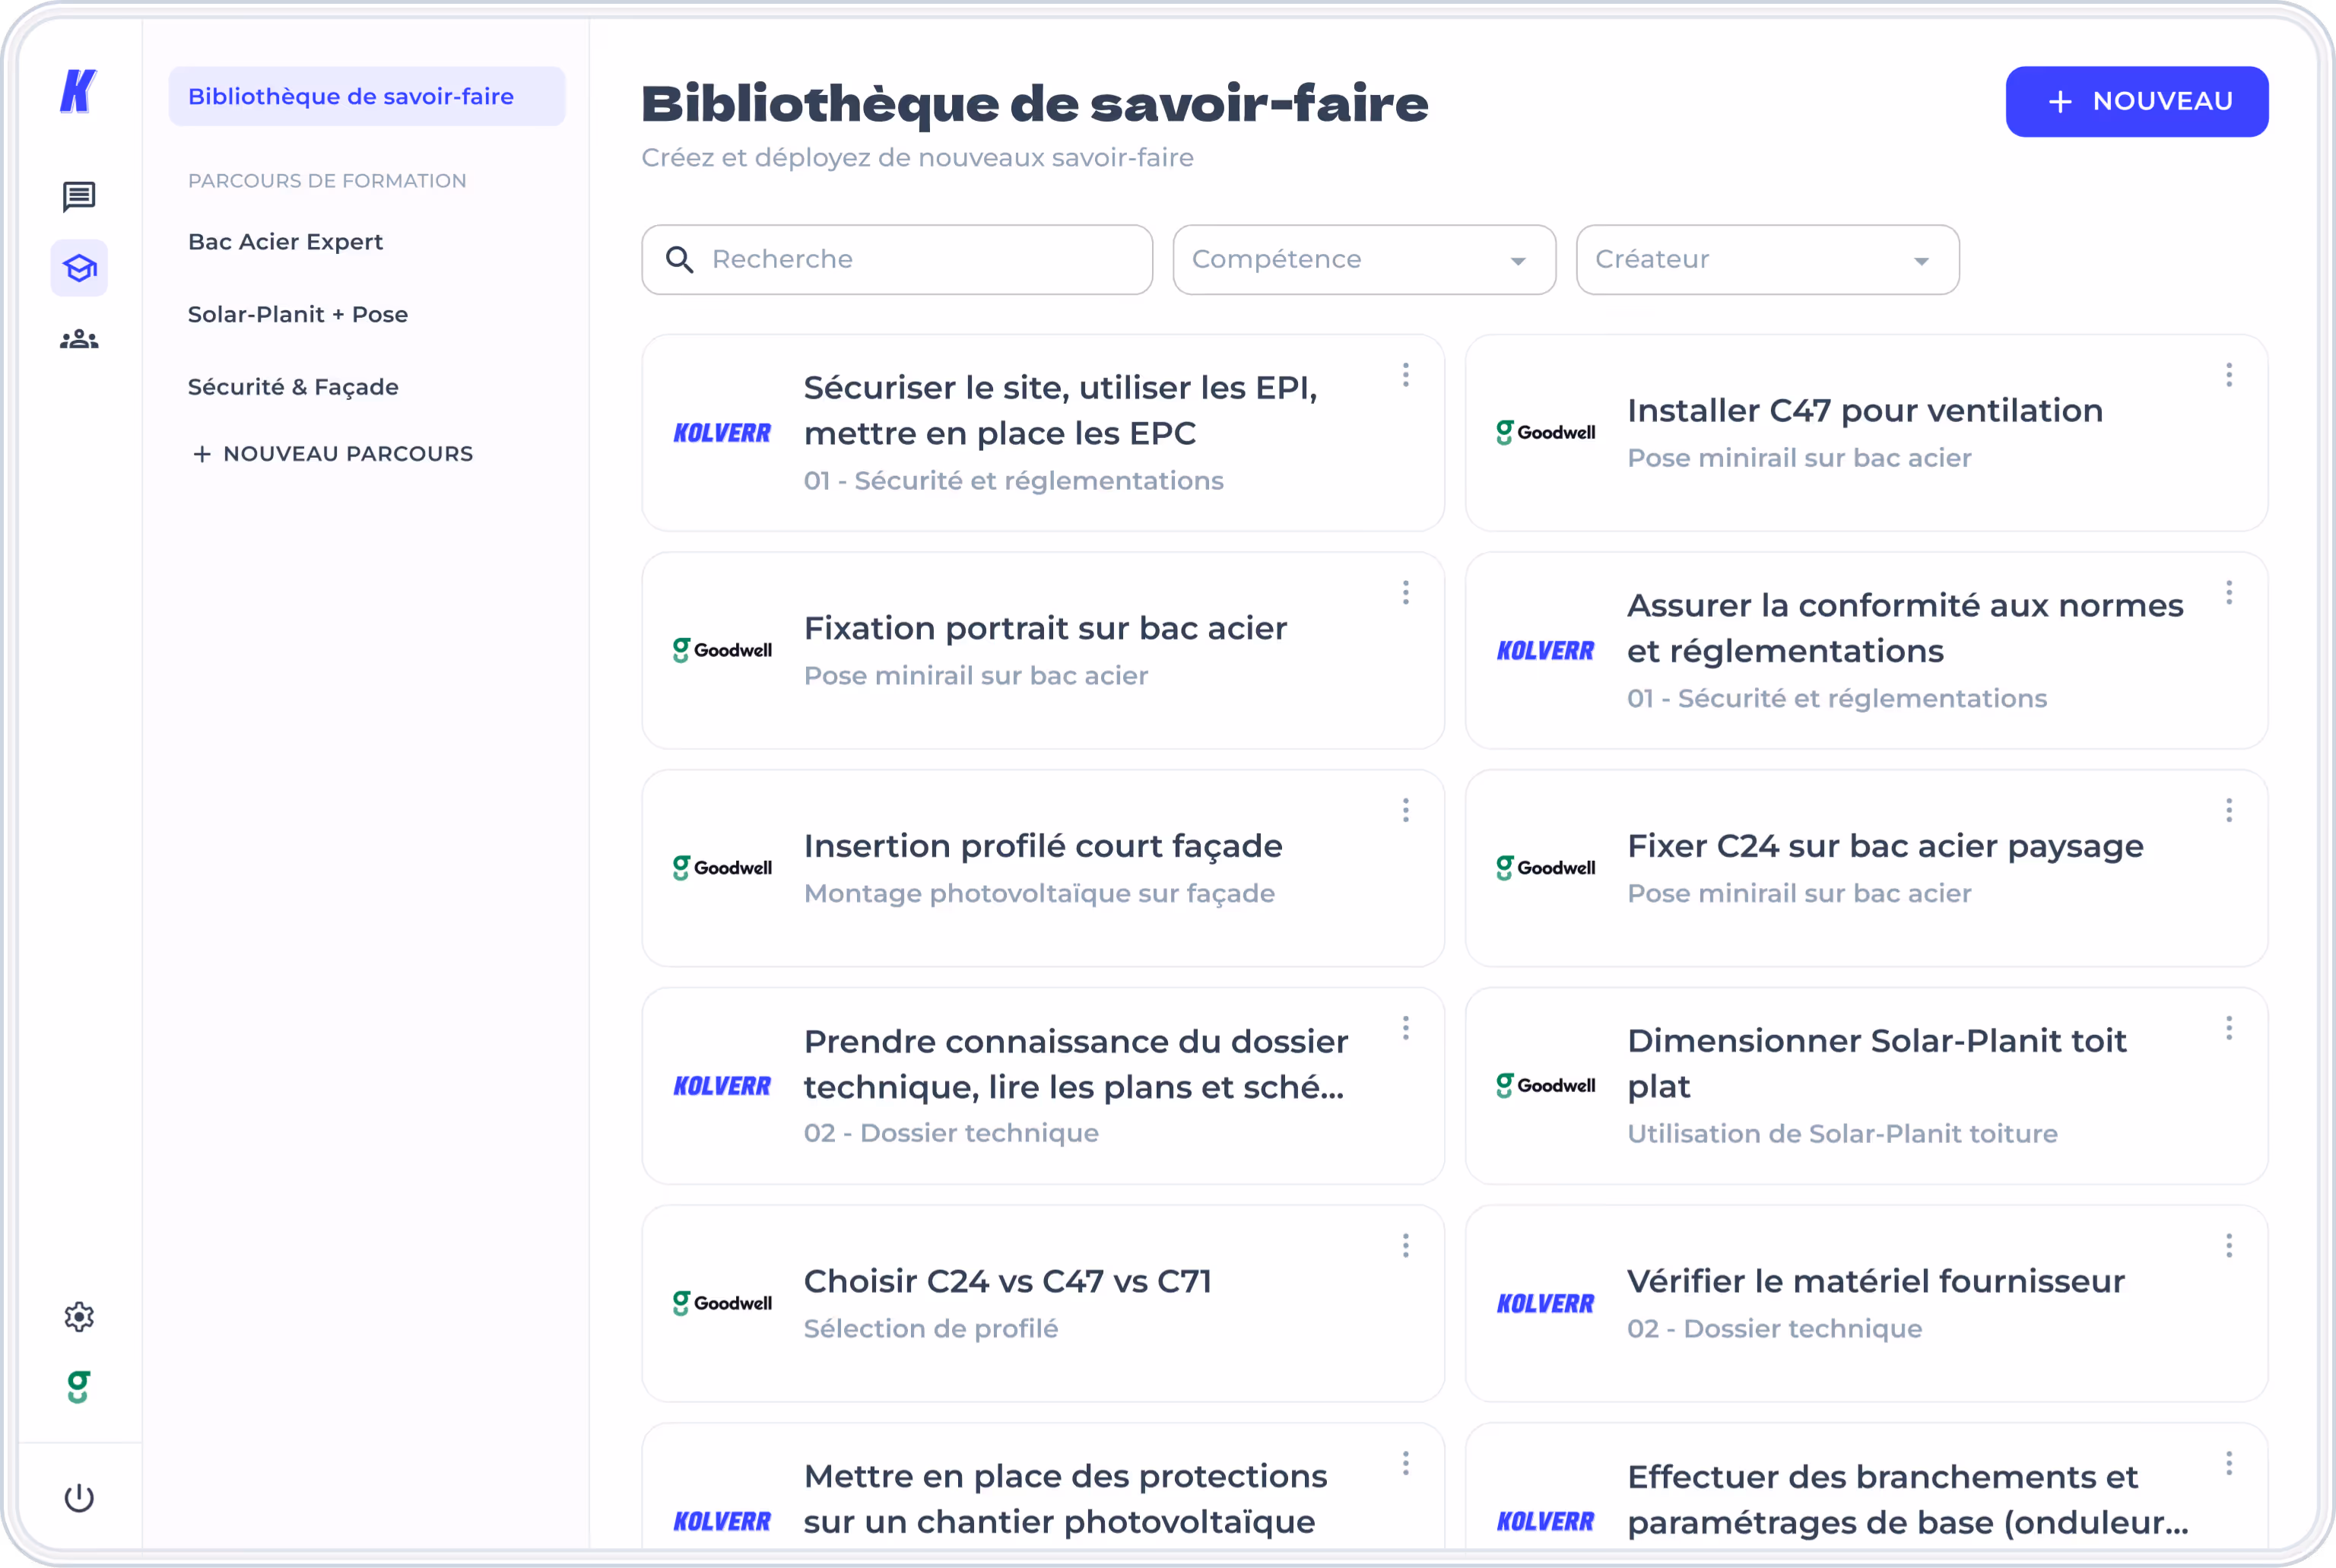Open the Compétence dropdown filter
The image size is (2336, 1568).
(1363, 259)
